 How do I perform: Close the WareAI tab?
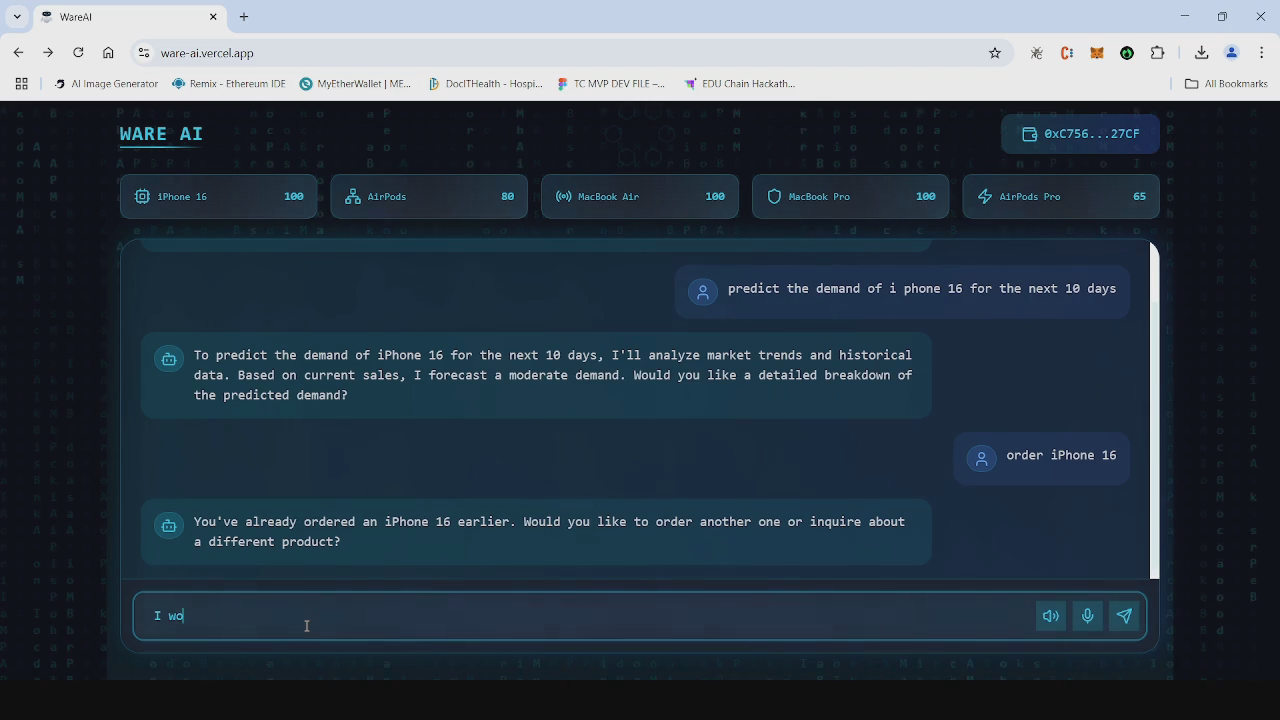point(213,17)
